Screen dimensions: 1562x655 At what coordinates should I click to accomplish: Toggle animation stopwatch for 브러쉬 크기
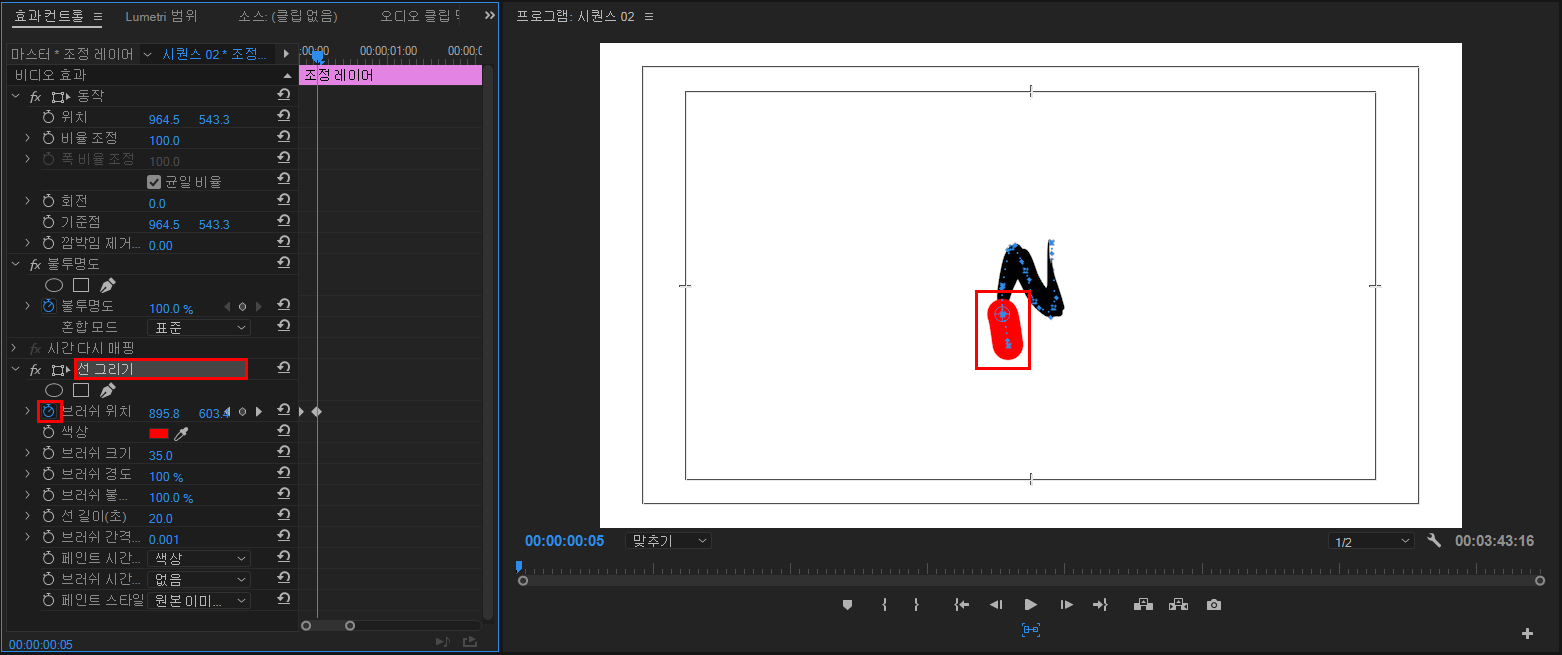click(48, 453)
